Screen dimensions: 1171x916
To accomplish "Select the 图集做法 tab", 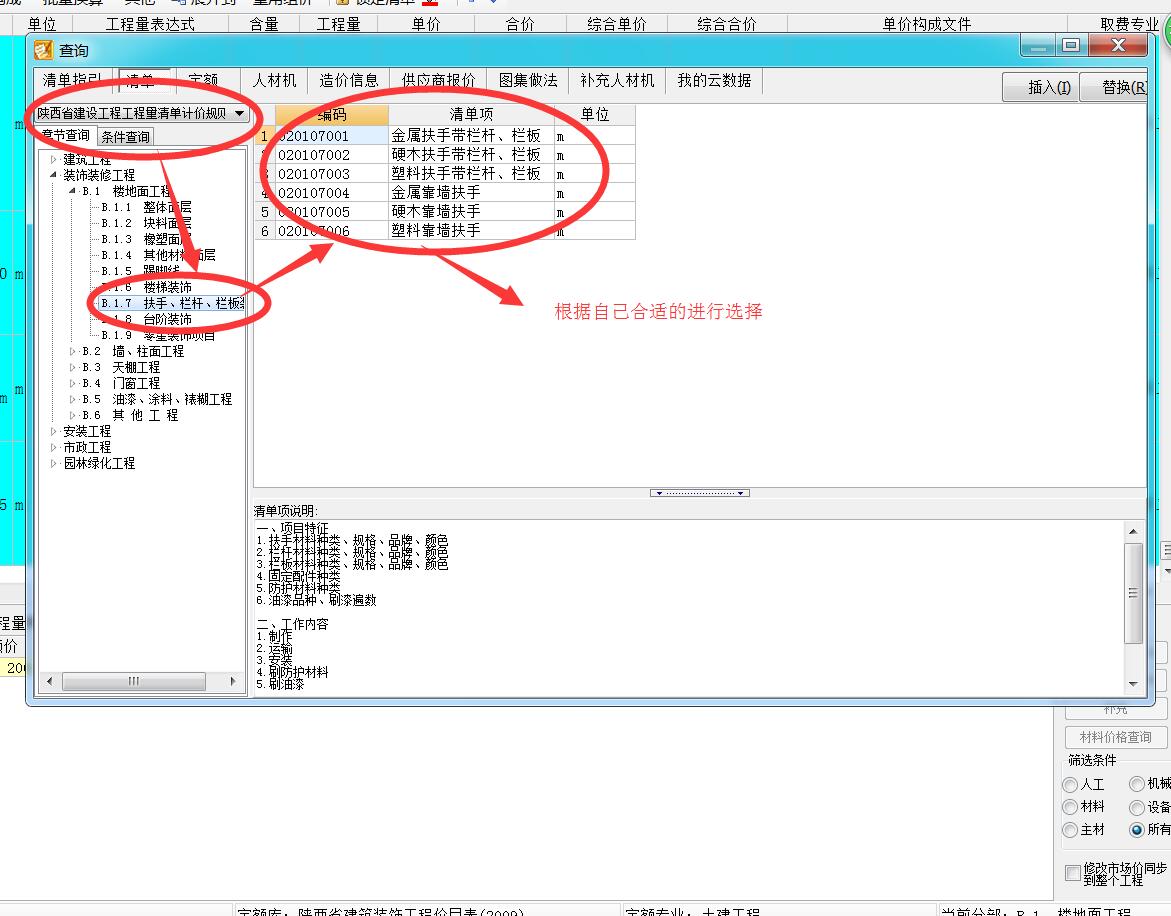I will pos(528,80).
